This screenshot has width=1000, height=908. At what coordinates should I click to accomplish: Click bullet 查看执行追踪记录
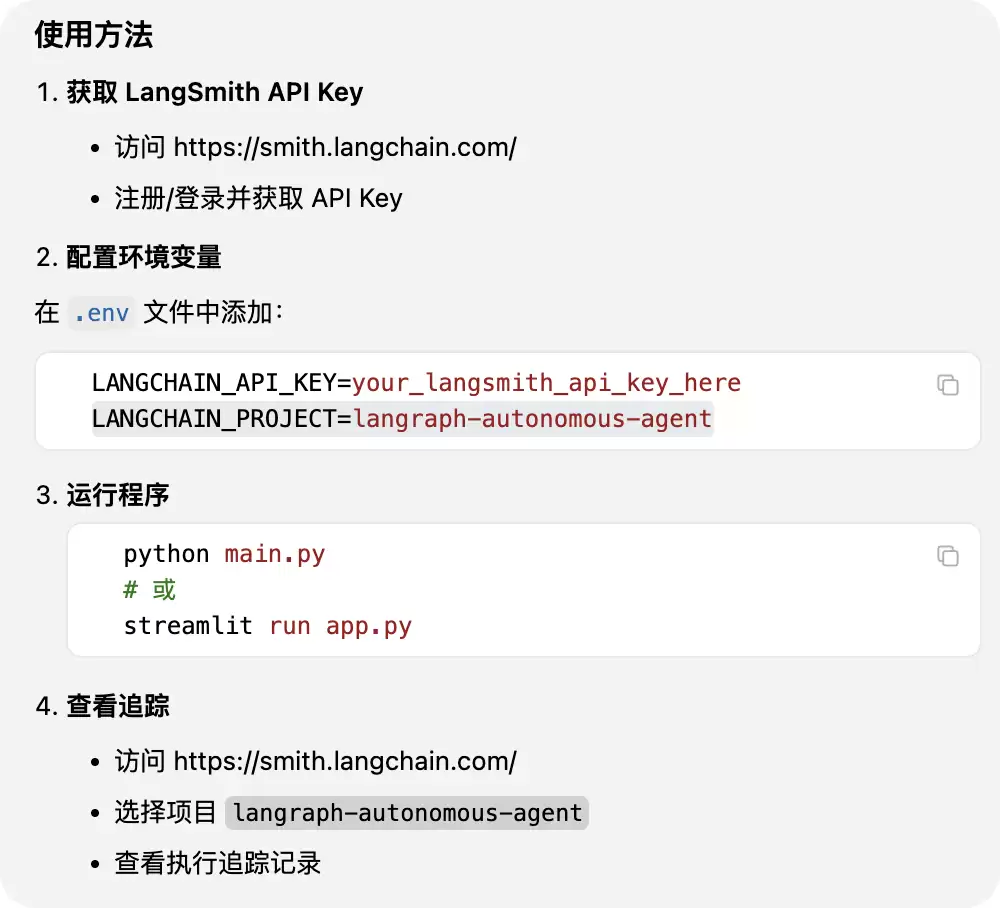coord(217,863)
